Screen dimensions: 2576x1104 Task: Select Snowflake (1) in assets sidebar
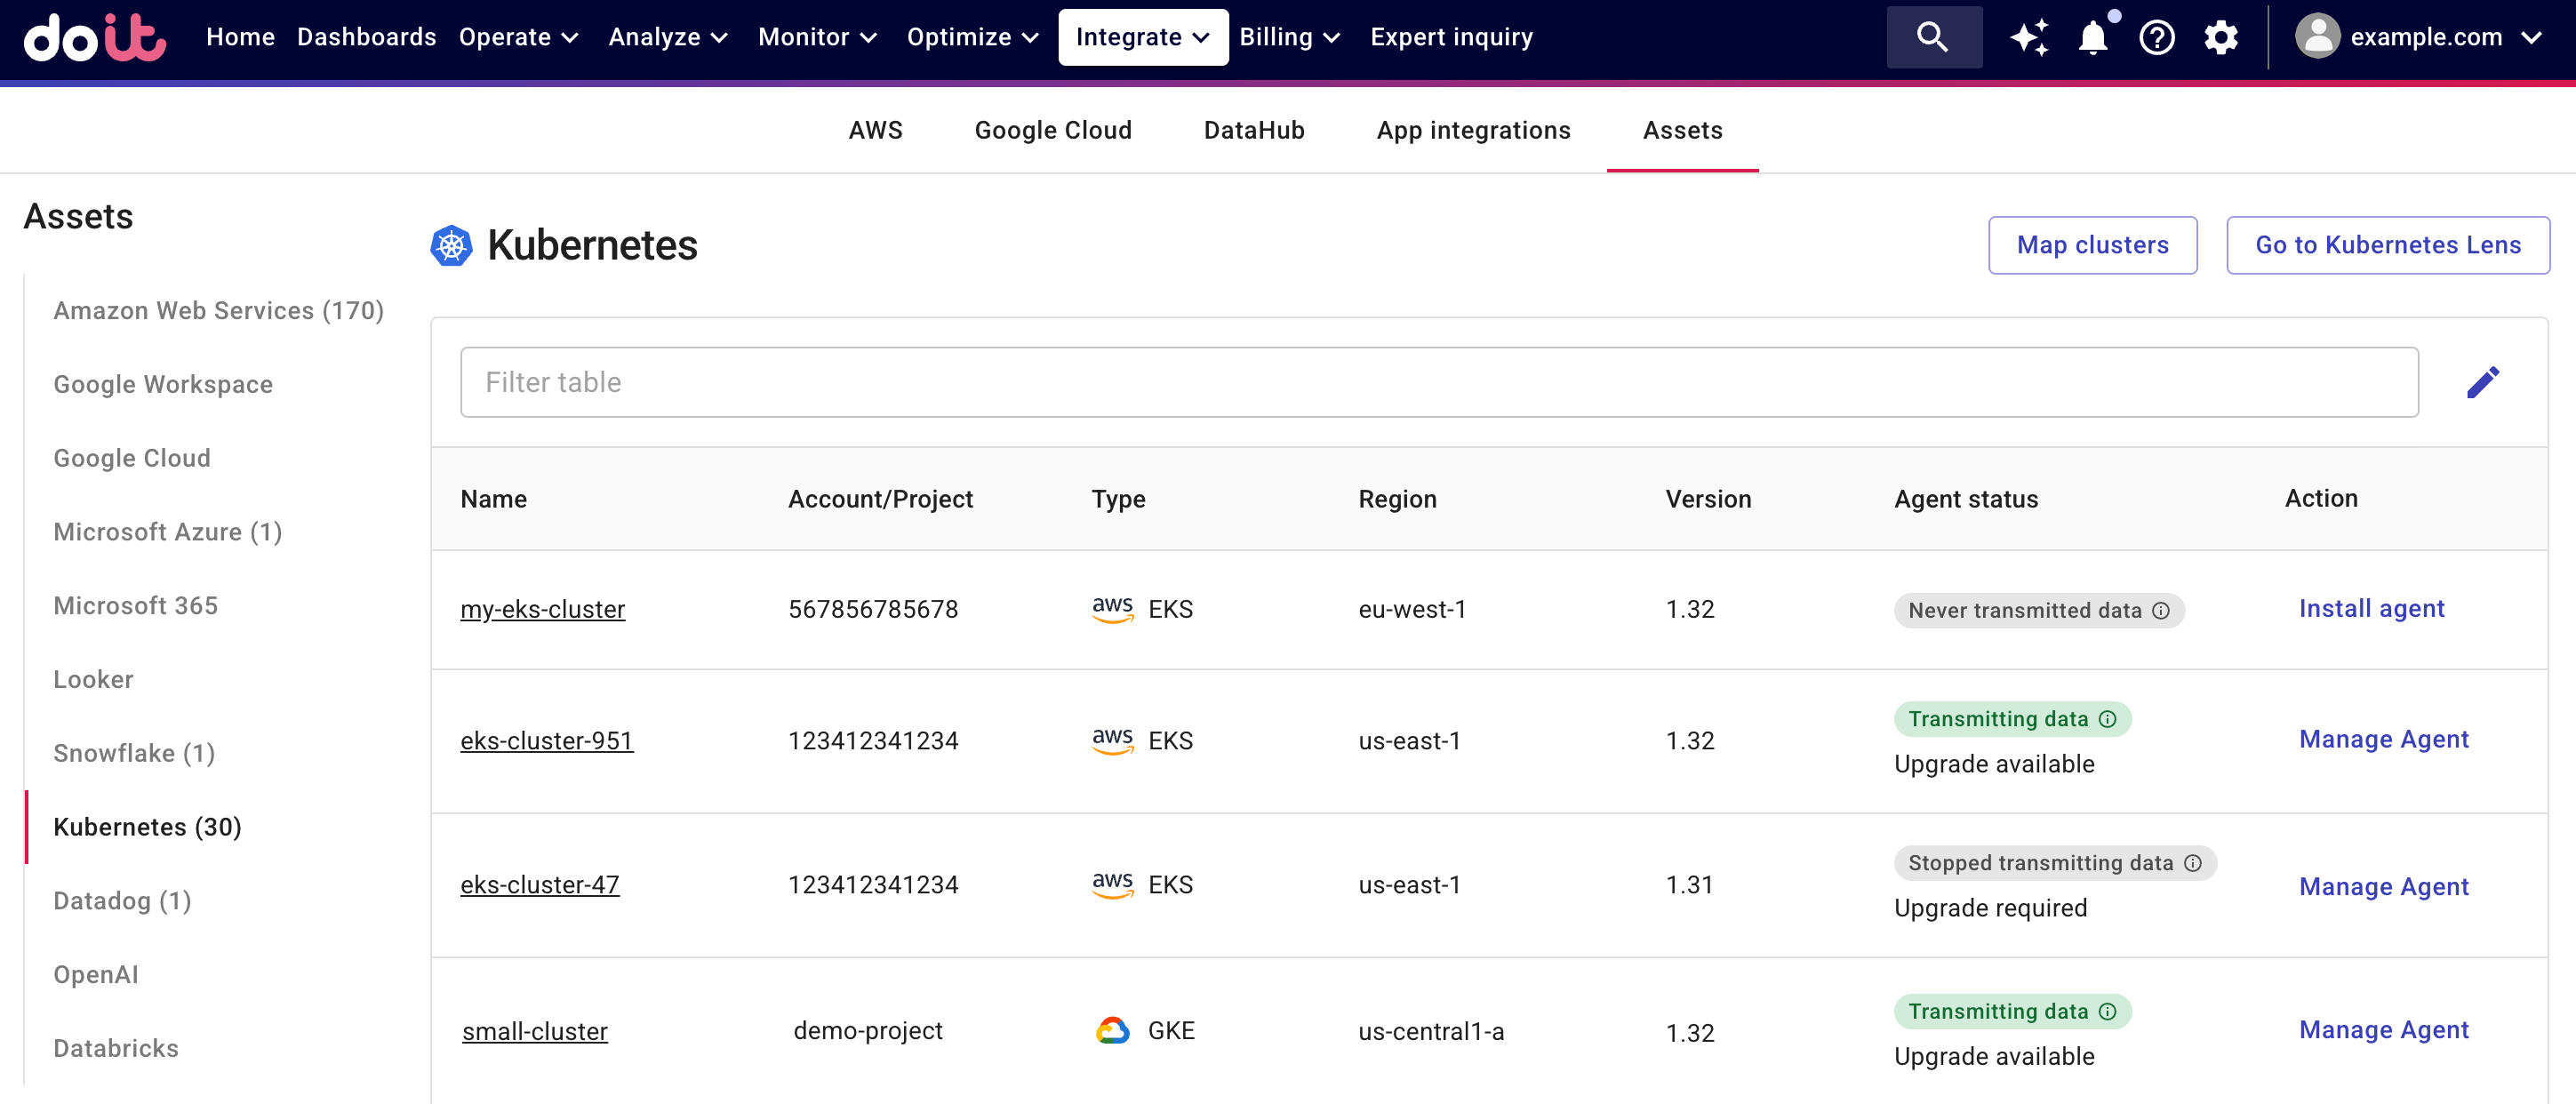[134, 753]
